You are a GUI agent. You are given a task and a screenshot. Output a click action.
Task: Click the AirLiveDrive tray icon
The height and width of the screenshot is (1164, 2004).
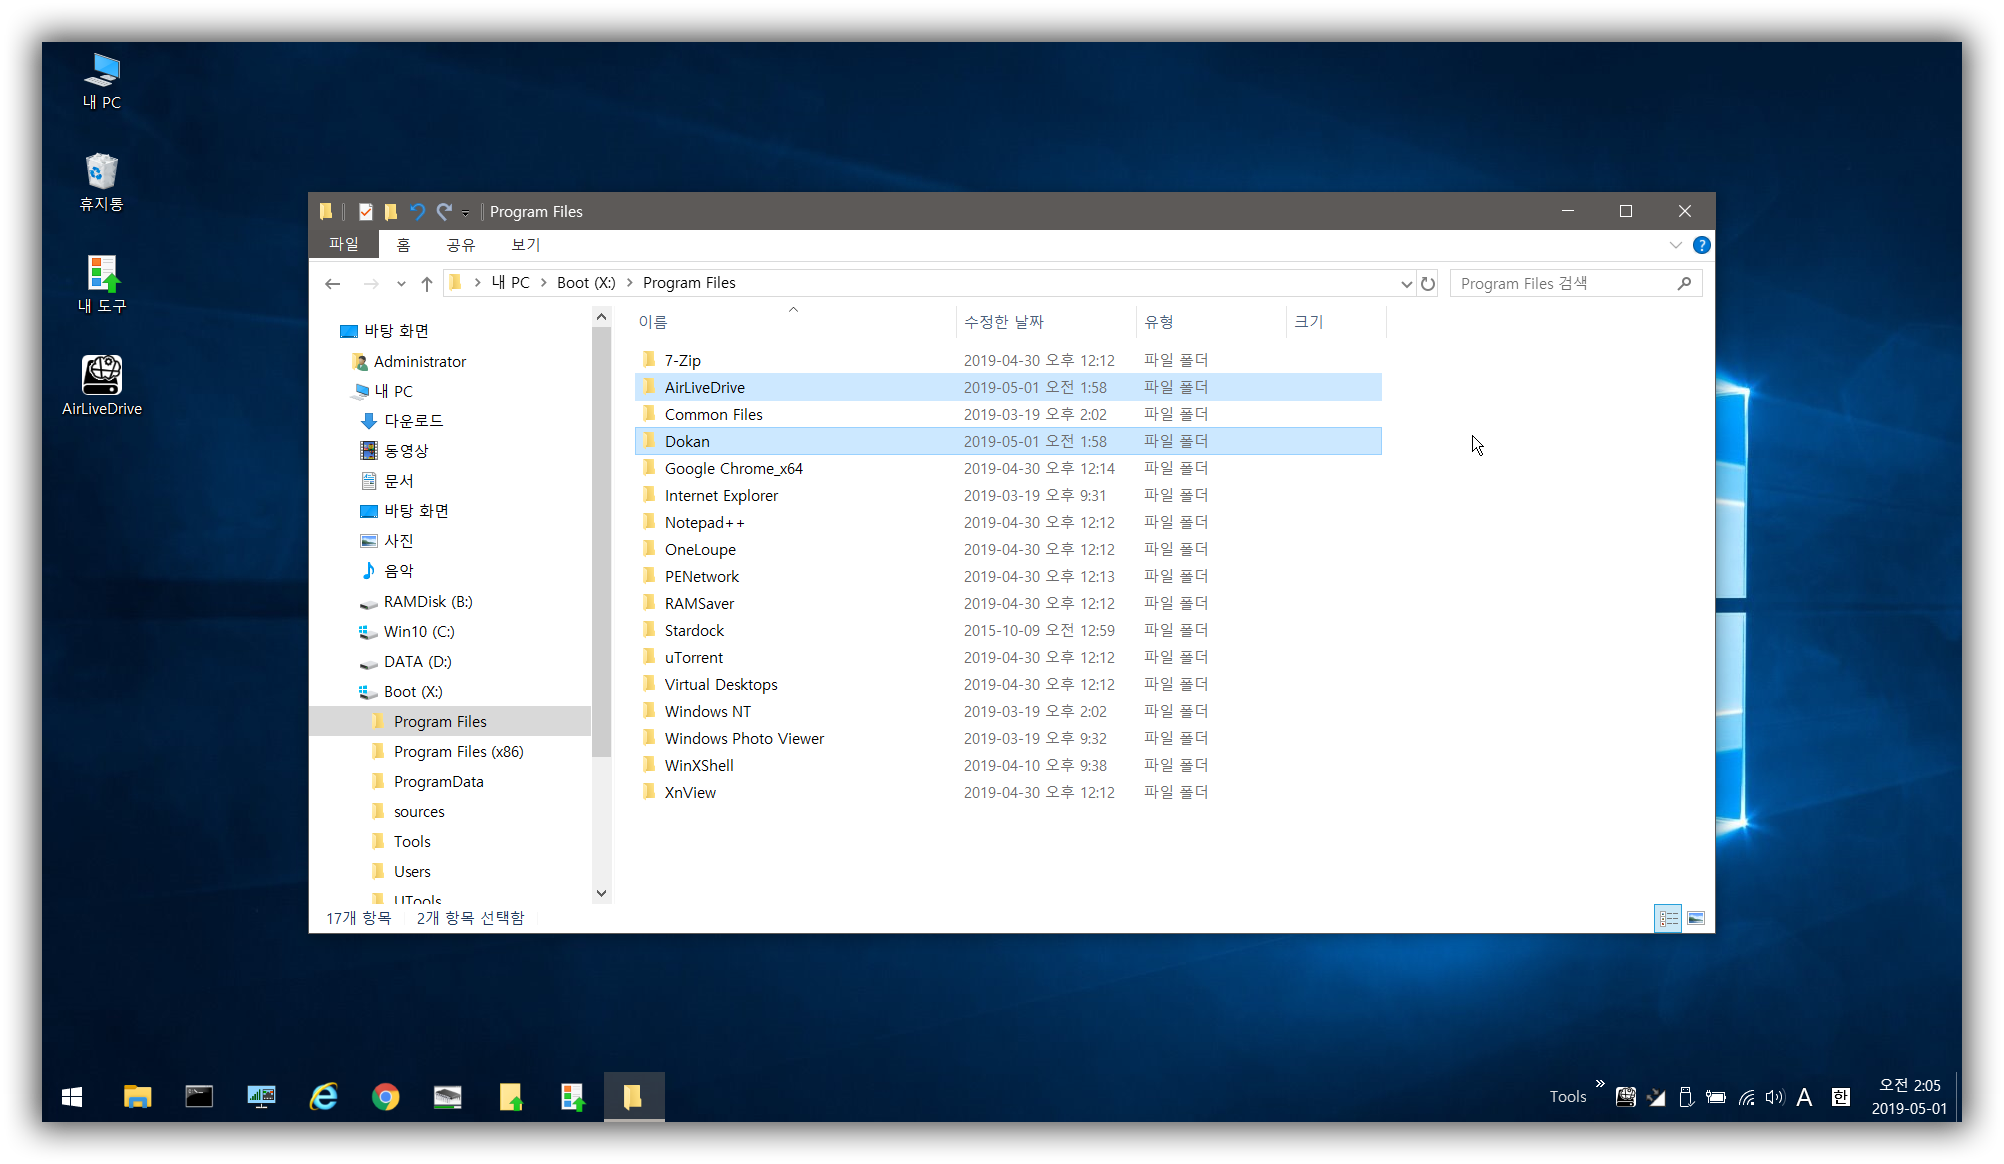click(x=1626, y=1097)
